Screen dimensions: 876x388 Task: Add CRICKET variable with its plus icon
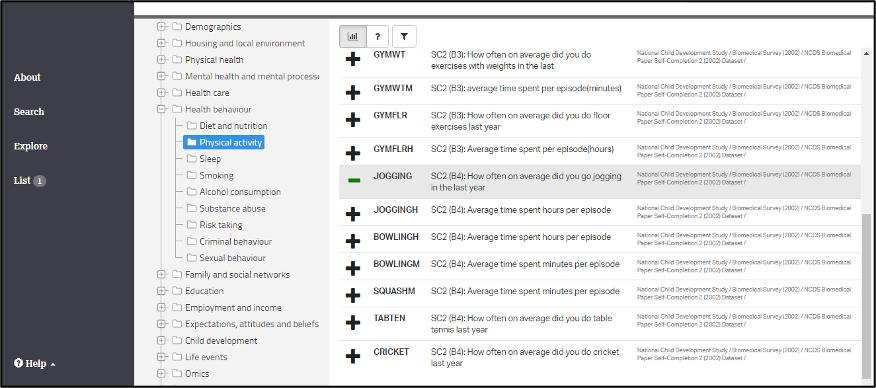[x=353, y=356]
